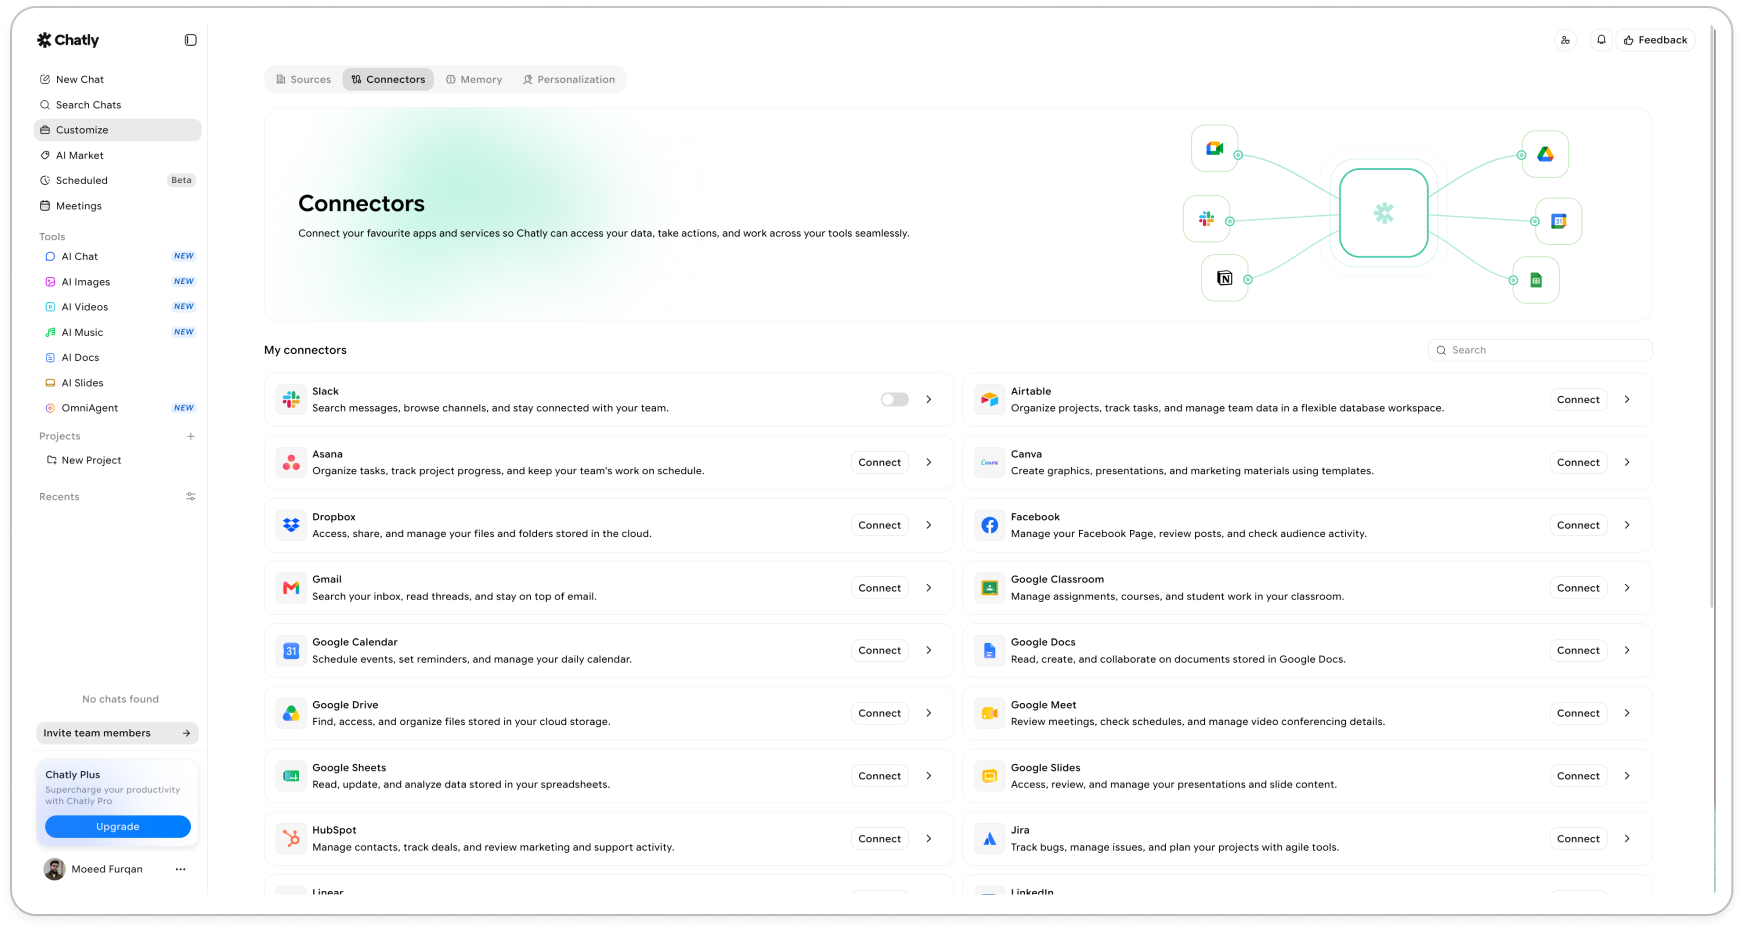Click Invite team members
Screen dimensions: 1744x930
click(117, 733)
